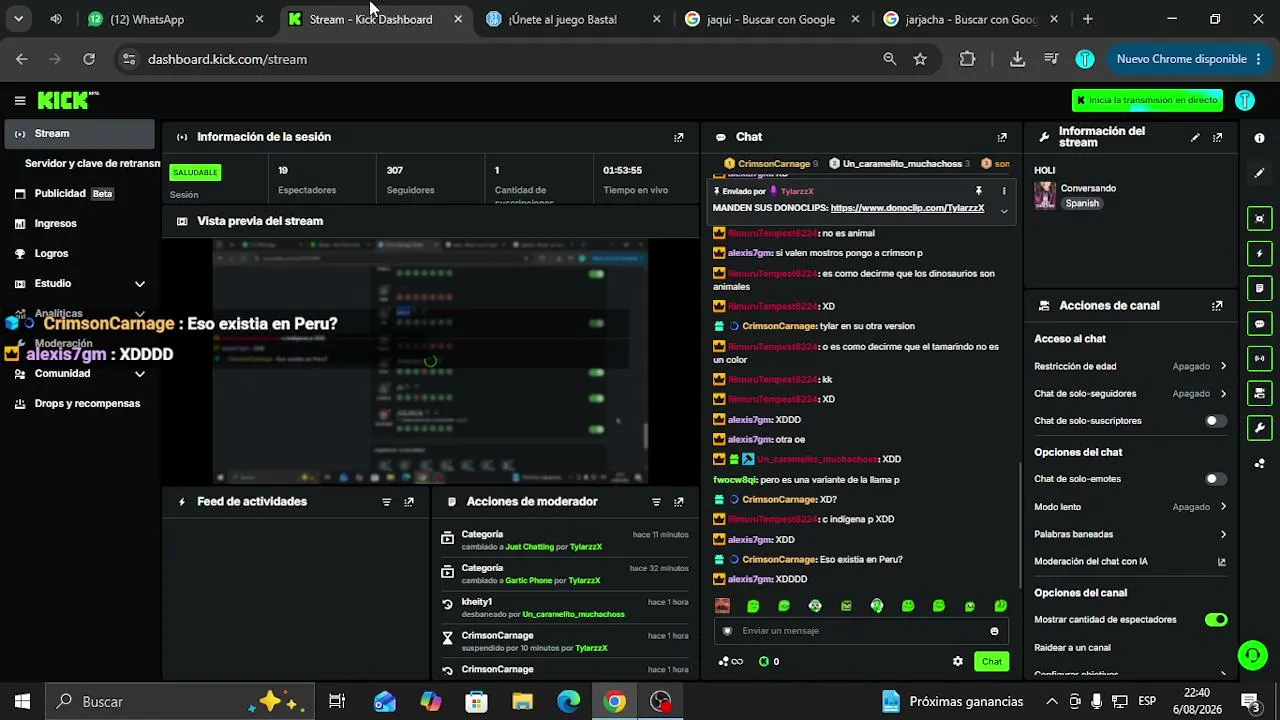Screen dimensions: 1280x720
Task: Select Stream in the left sidebar
Action: (80, 134)
